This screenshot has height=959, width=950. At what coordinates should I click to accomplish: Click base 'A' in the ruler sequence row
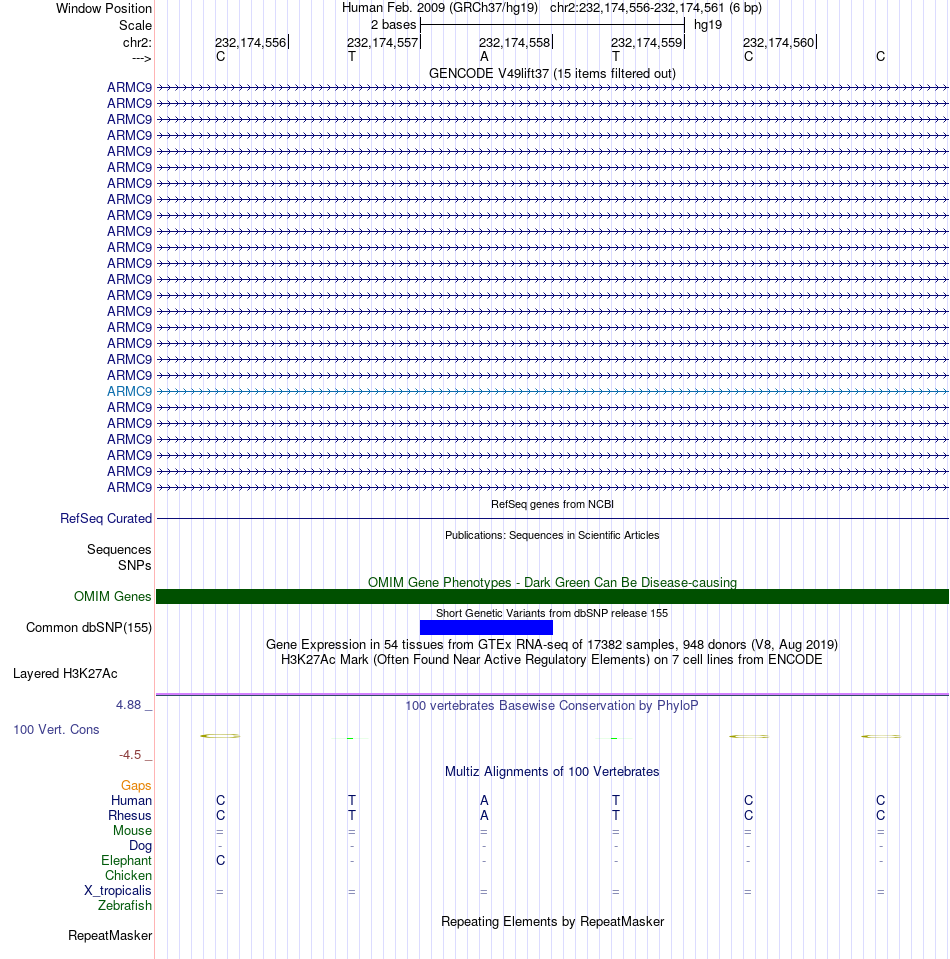coord(484,57)
